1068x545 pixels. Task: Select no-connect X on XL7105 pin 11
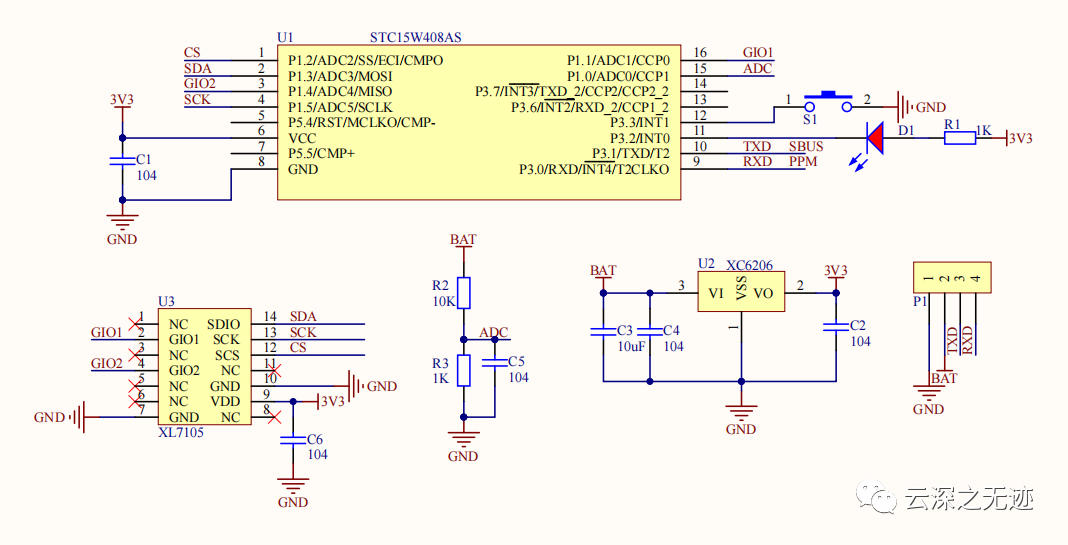pos(274,370)
